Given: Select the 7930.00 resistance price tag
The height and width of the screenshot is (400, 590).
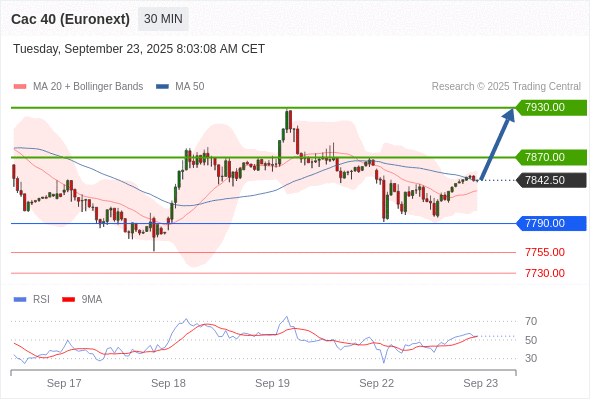Looking at the screenshot, I should pos(551,108).
